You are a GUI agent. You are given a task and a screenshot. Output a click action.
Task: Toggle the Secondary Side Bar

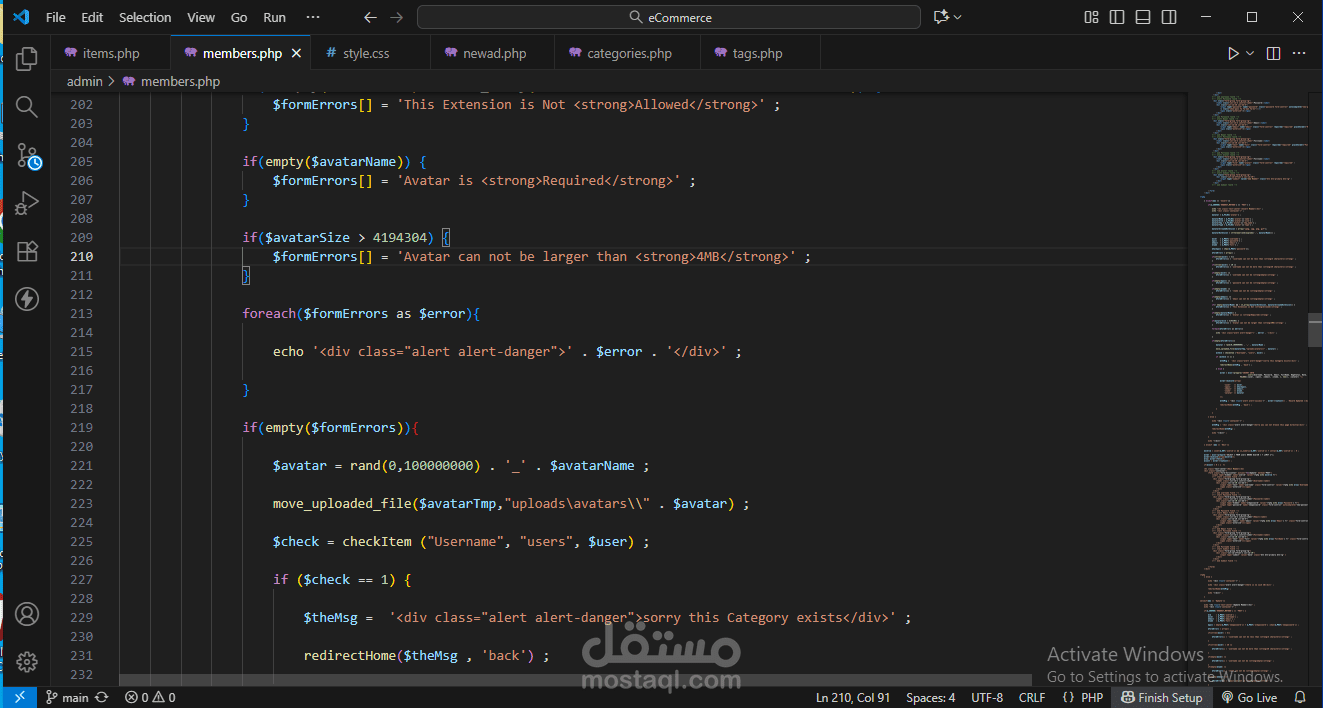pyautogui.click(x=1169, y=17)
